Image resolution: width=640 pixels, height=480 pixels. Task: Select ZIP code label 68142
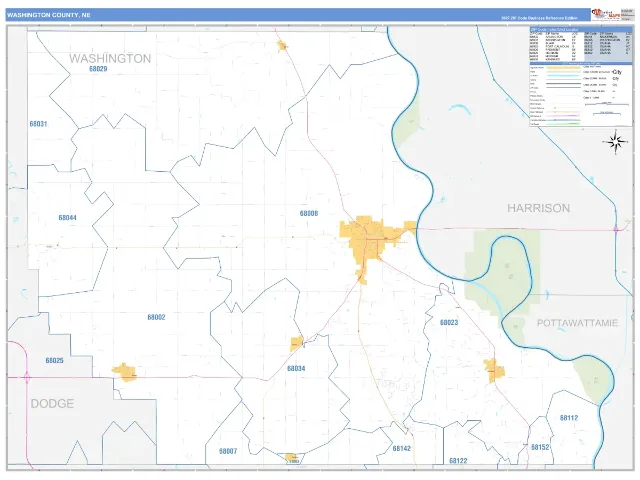tap(402, 448)
